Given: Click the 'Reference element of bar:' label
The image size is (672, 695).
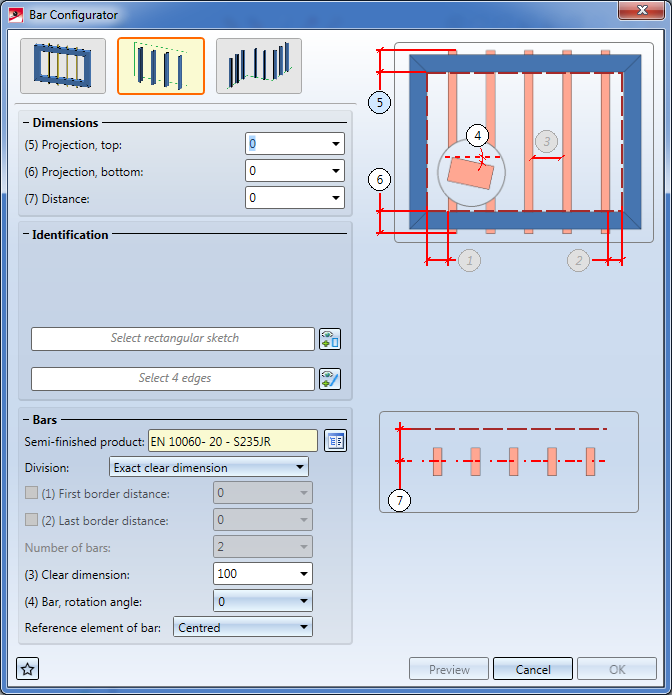Looking at the screenshot, I should tap(93, 628).
